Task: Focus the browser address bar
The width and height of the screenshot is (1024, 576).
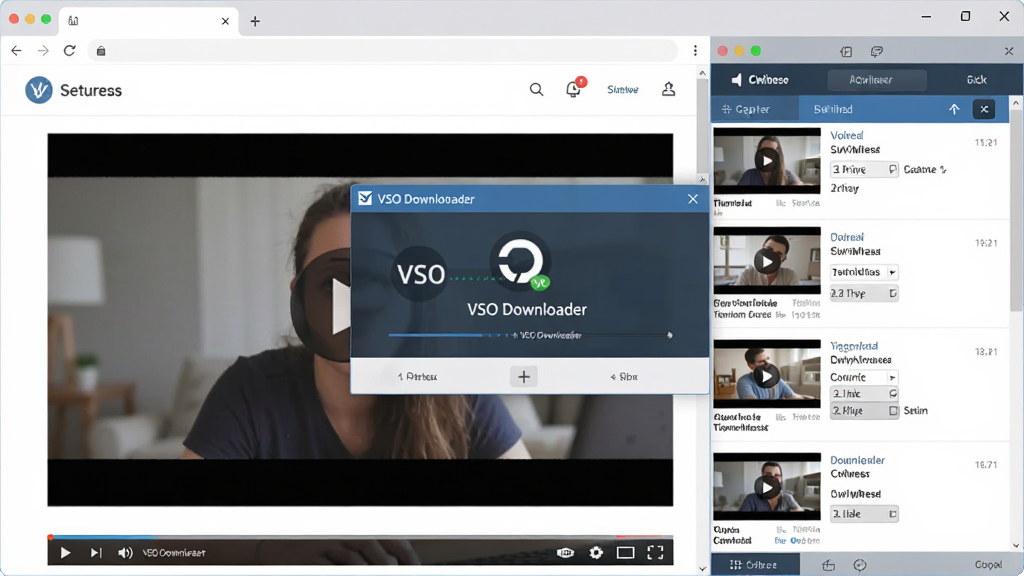Action: [x=383, y=50]
